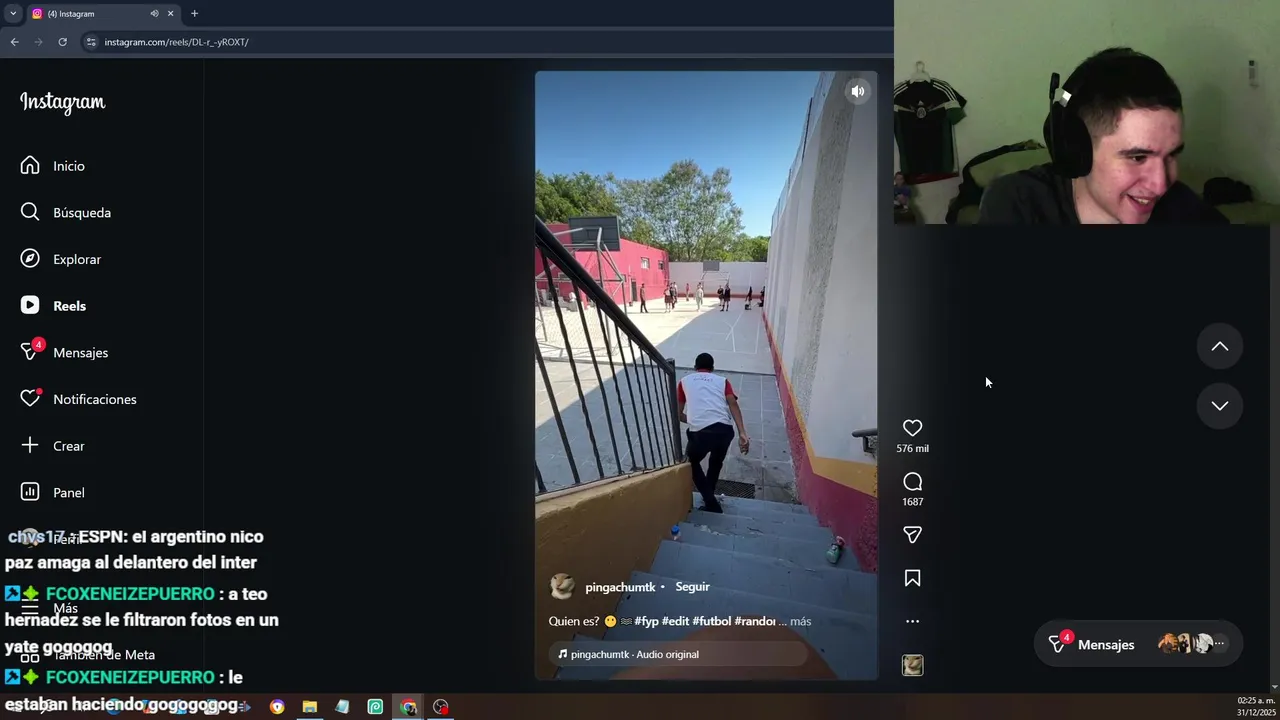The height and width of the screenshot is (720, 1280).
Task: Open site information icon in address bar
Action: point(91,42)
